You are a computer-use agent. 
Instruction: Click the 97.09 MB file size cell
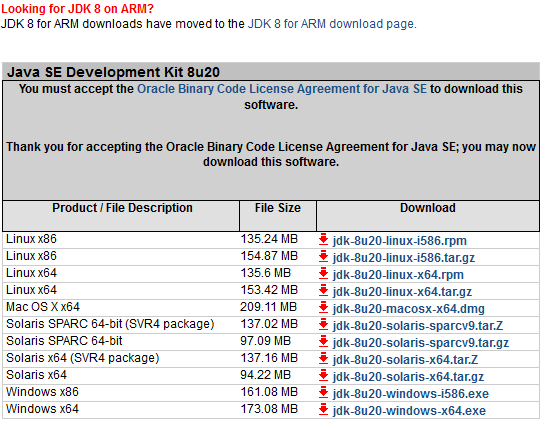pyautogui.click(x=278, y=341)
